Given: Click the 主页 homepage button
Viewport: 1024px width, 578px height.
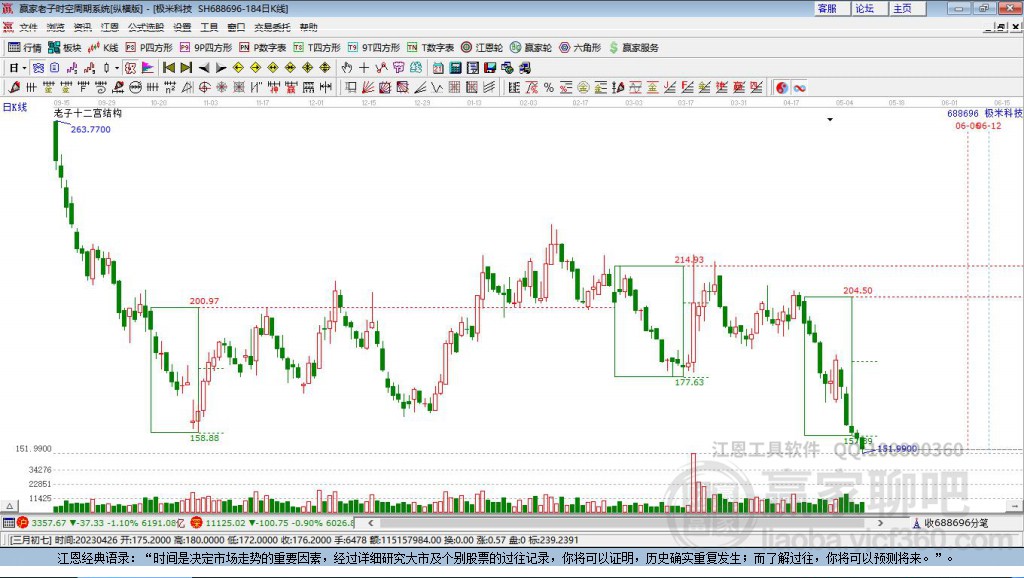Looking at the screenshot, I should pyautogui.click(x=902, y=8).
